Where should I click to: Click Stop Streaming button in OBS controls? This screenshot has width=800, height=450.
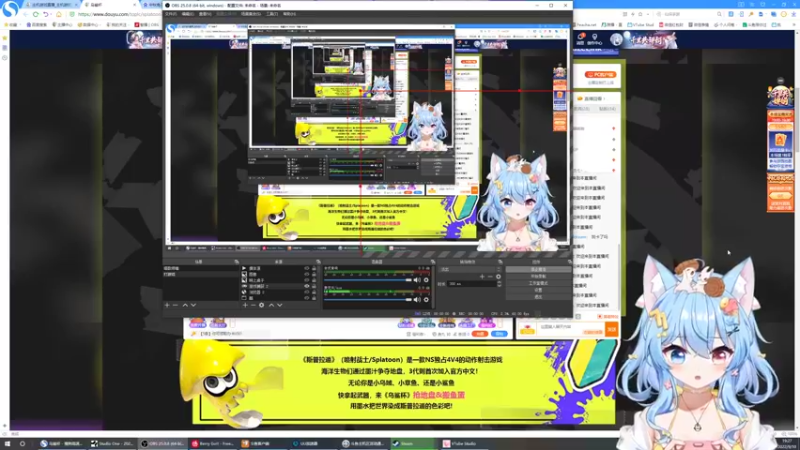(x=538, y=269)
